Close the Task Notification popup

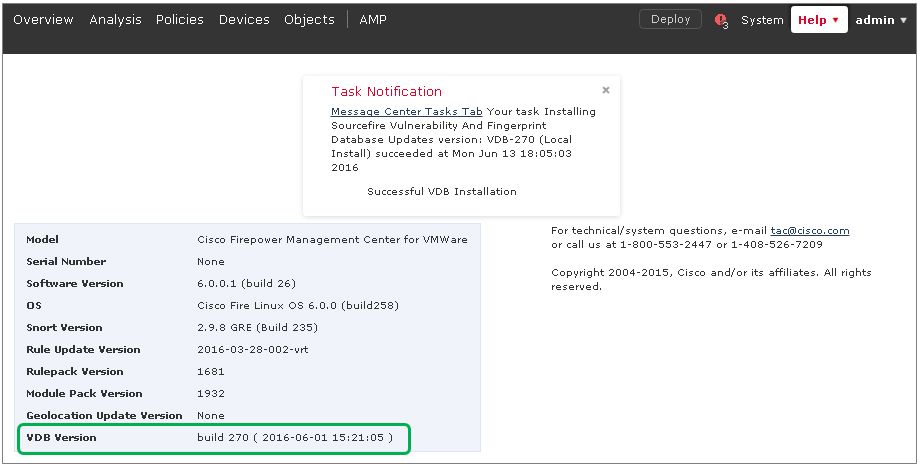[606, 90]
